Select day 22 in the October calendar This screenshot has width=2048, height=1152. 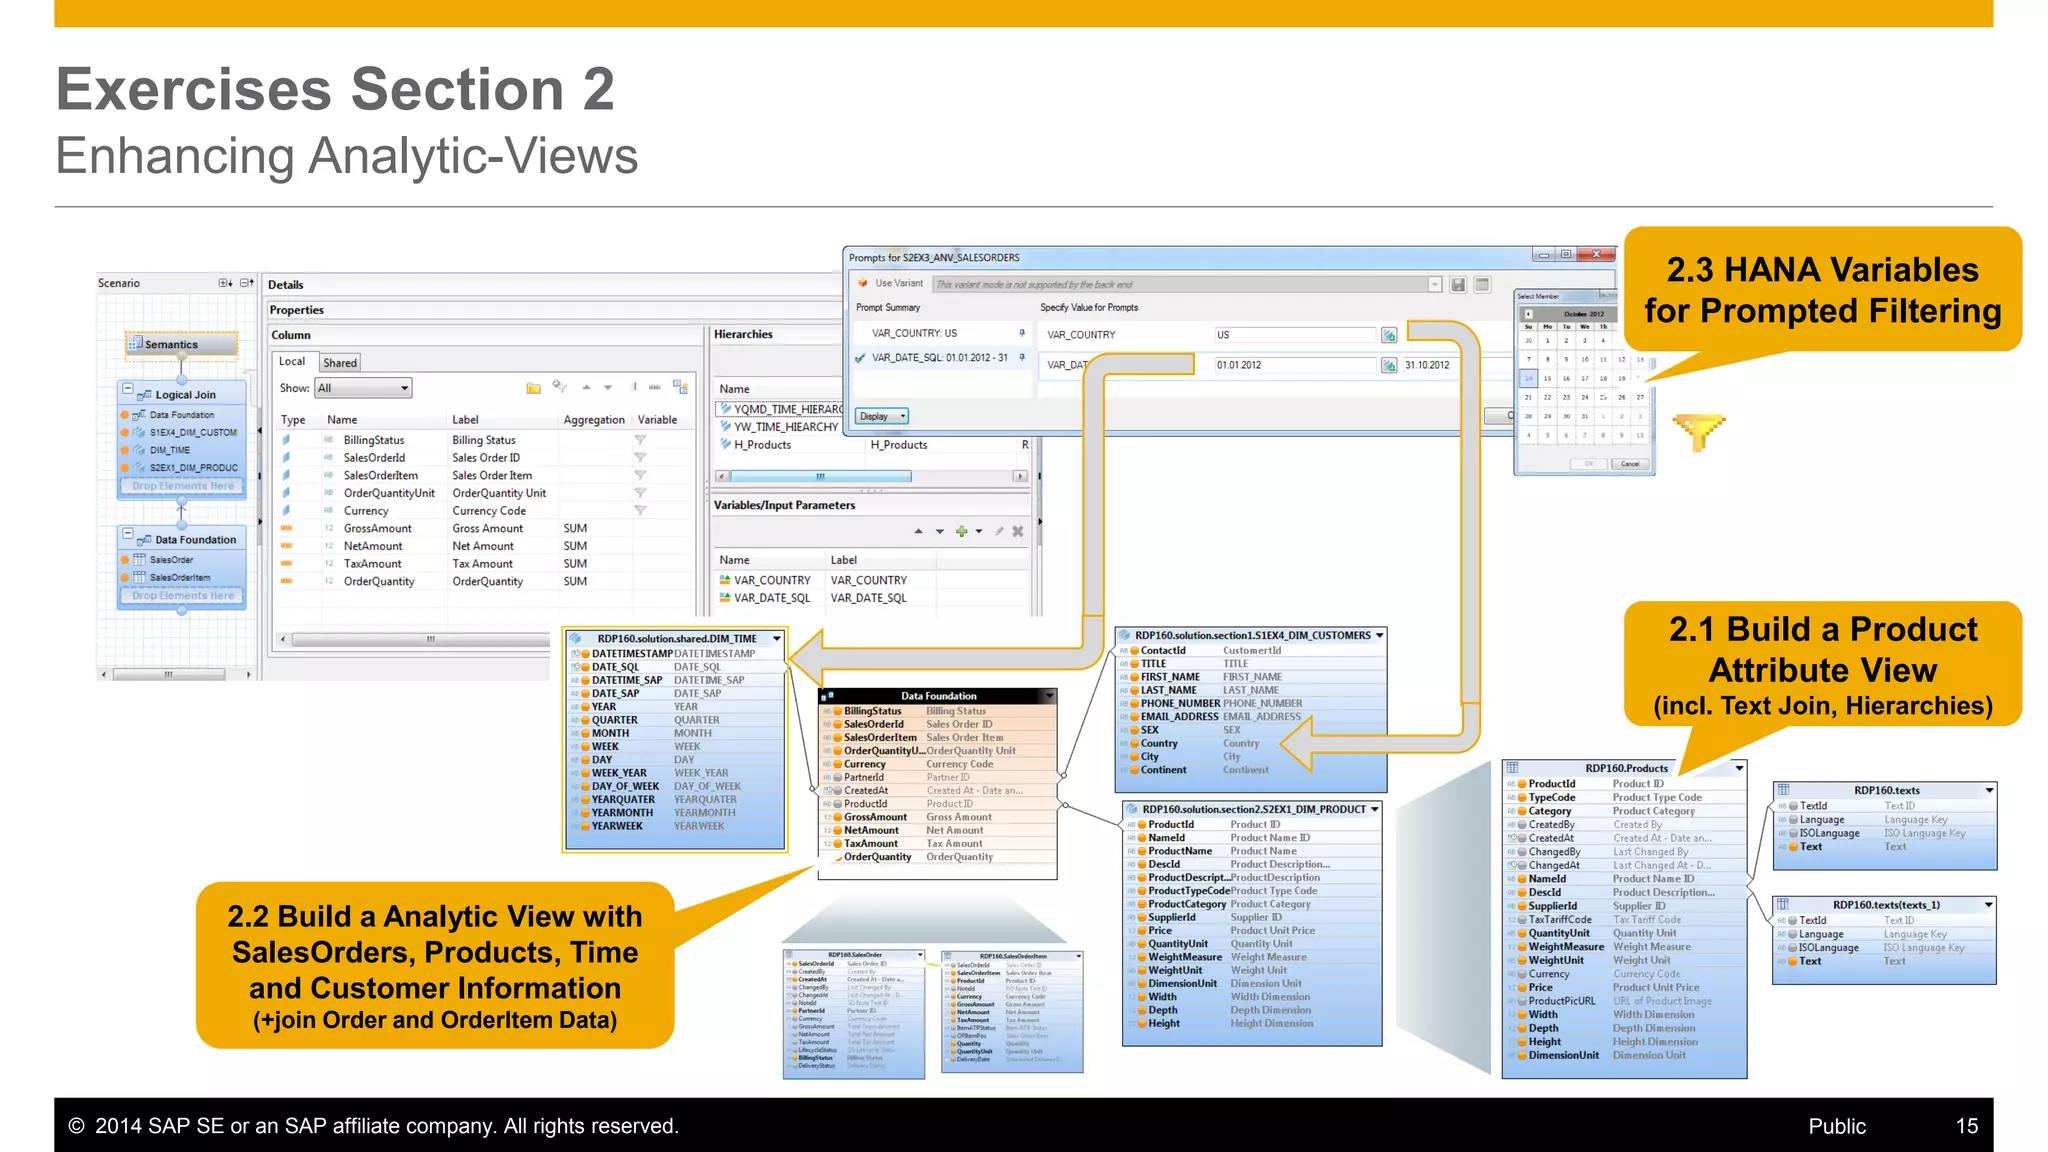click(x=1547, y=397)
